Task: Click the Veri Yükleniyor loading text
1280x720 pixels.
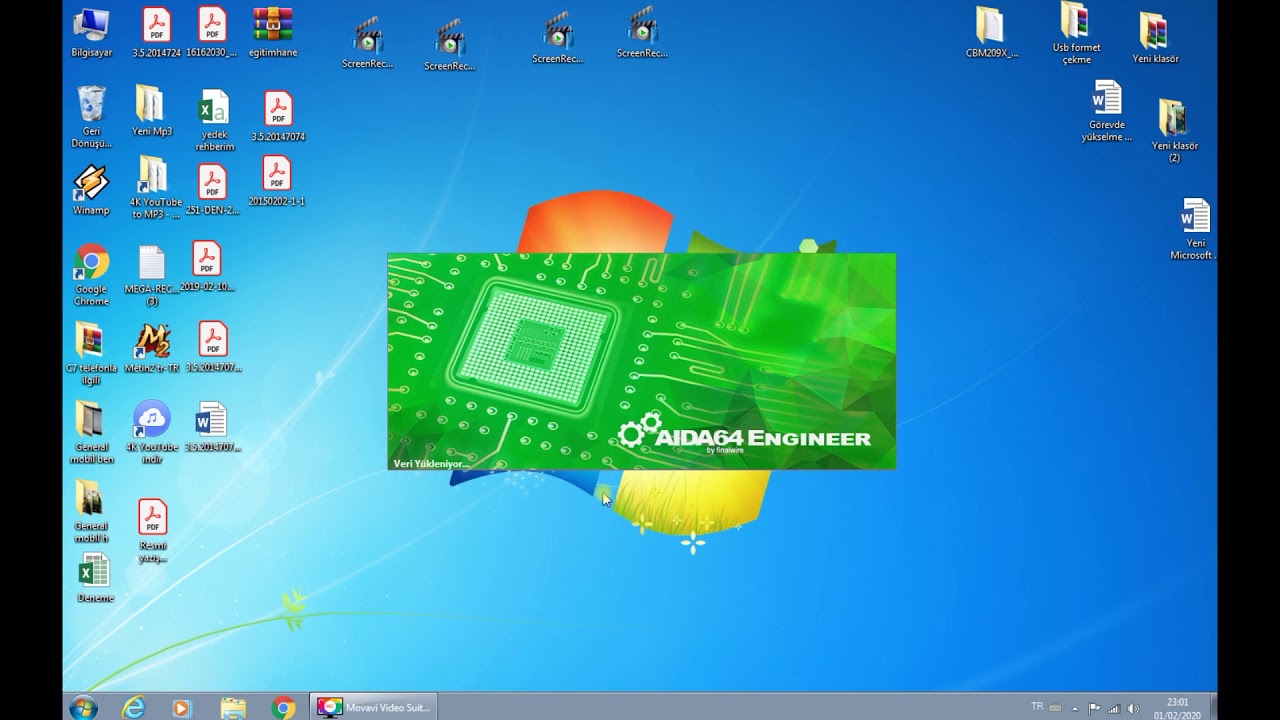Action: click(431, 464)
